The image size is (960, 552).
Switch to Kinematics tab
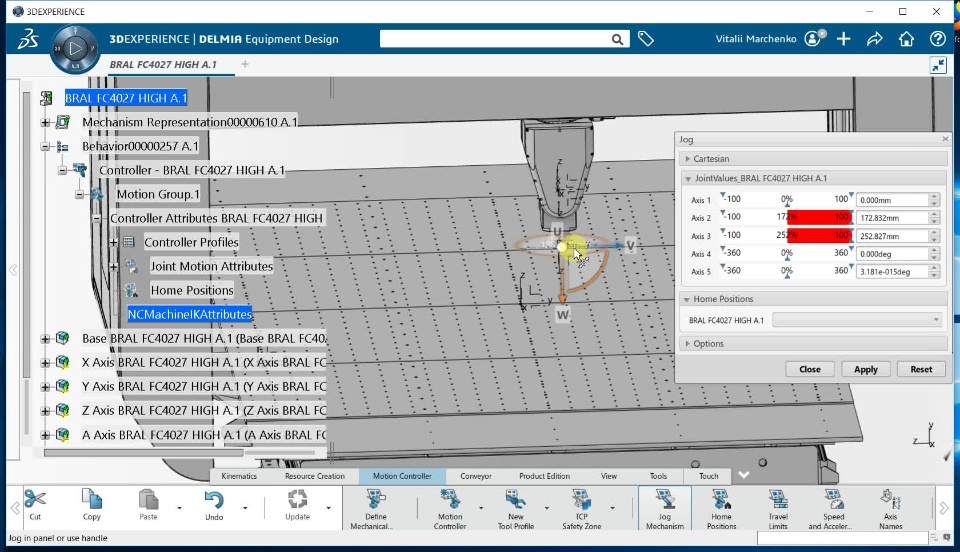pos(239,476)
